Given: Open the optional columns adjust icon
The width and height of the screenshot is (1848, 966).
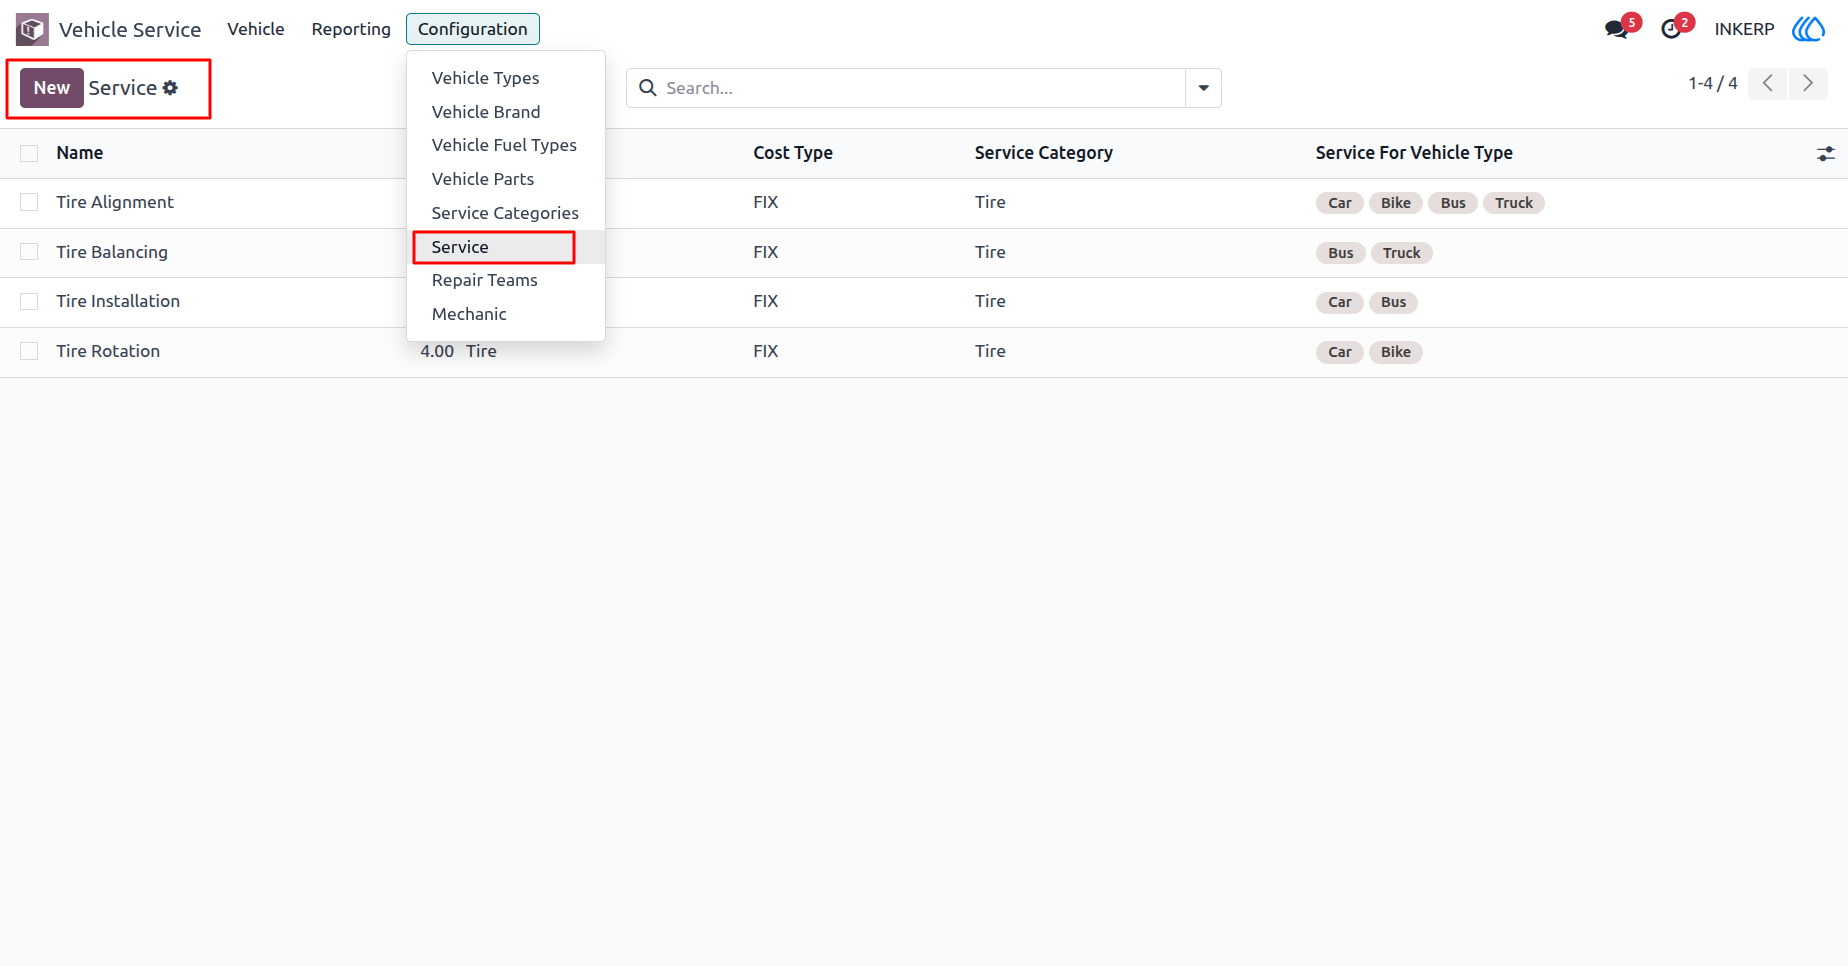Looking at the screenshot, I should [1826, 153].
